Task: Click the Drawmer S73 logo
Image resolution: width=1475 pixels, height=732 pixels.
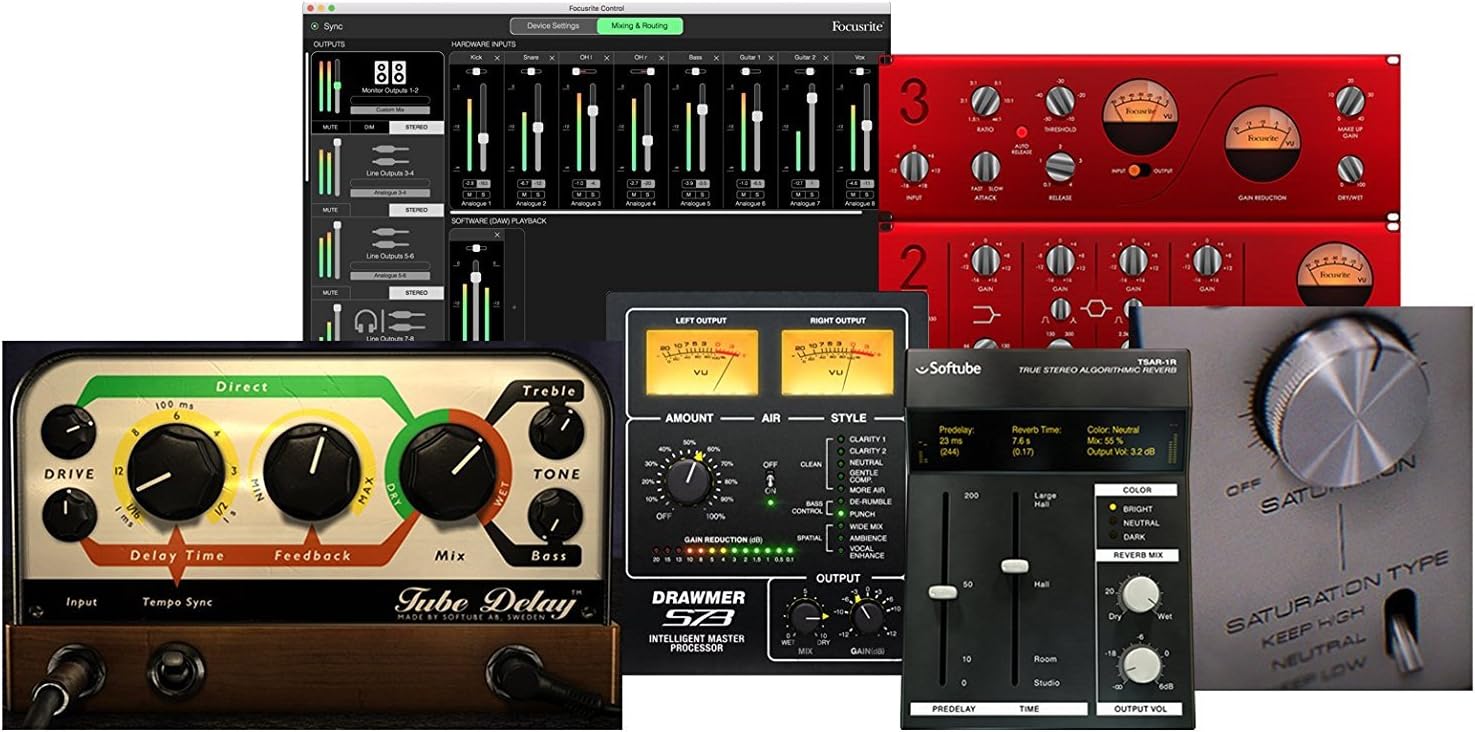Action: 700,608
